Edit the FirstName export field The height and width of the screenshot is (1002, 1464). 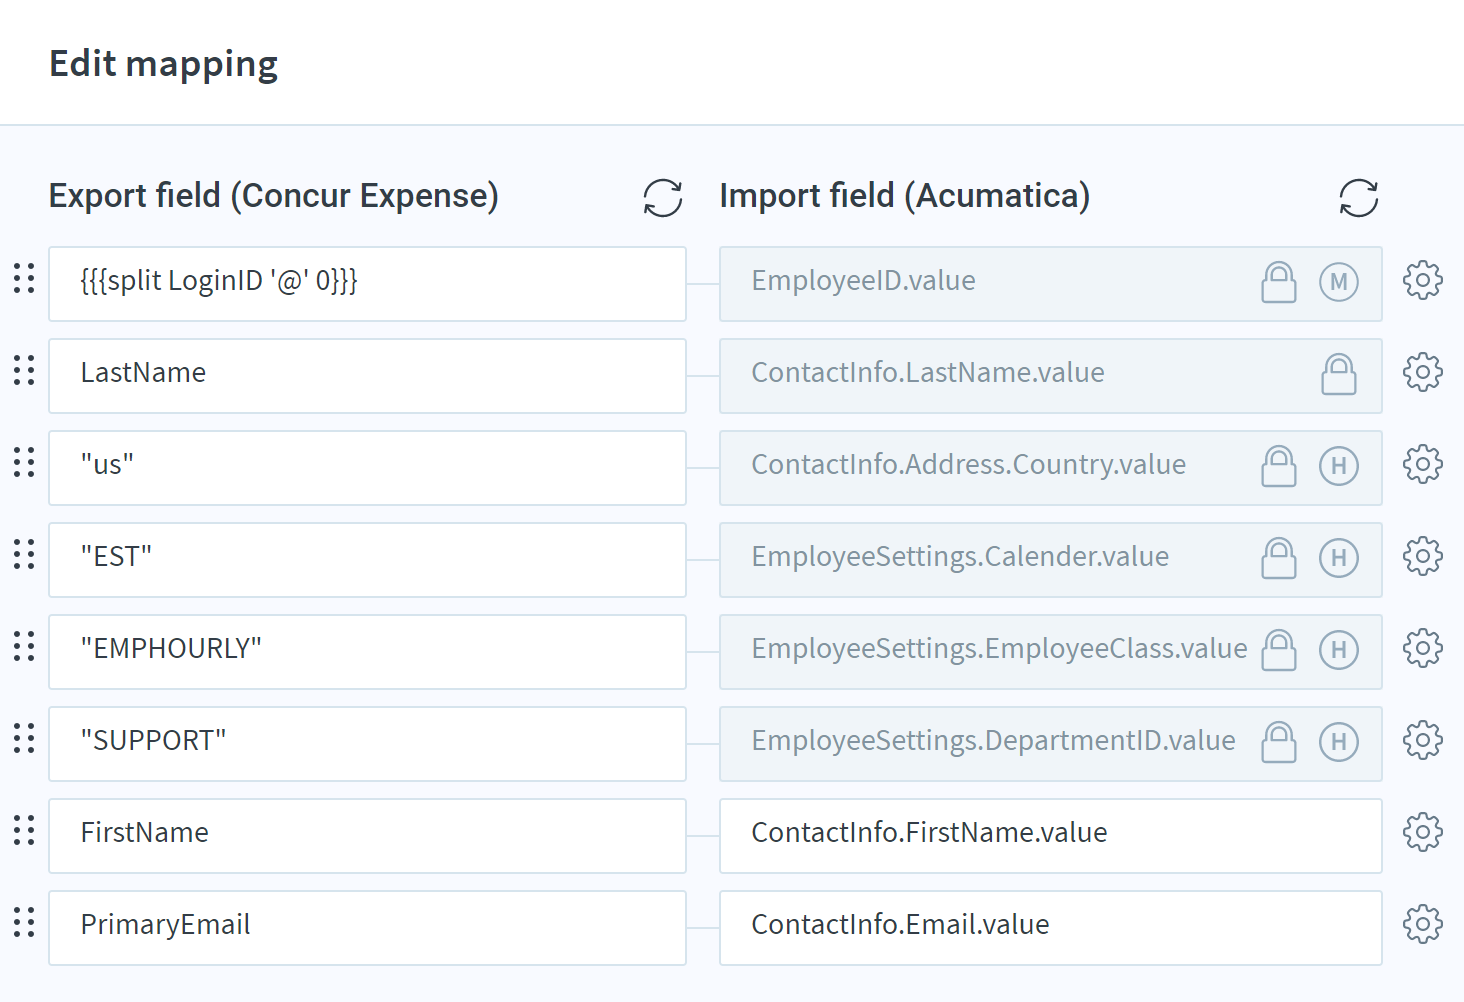[x=367, y=836]
